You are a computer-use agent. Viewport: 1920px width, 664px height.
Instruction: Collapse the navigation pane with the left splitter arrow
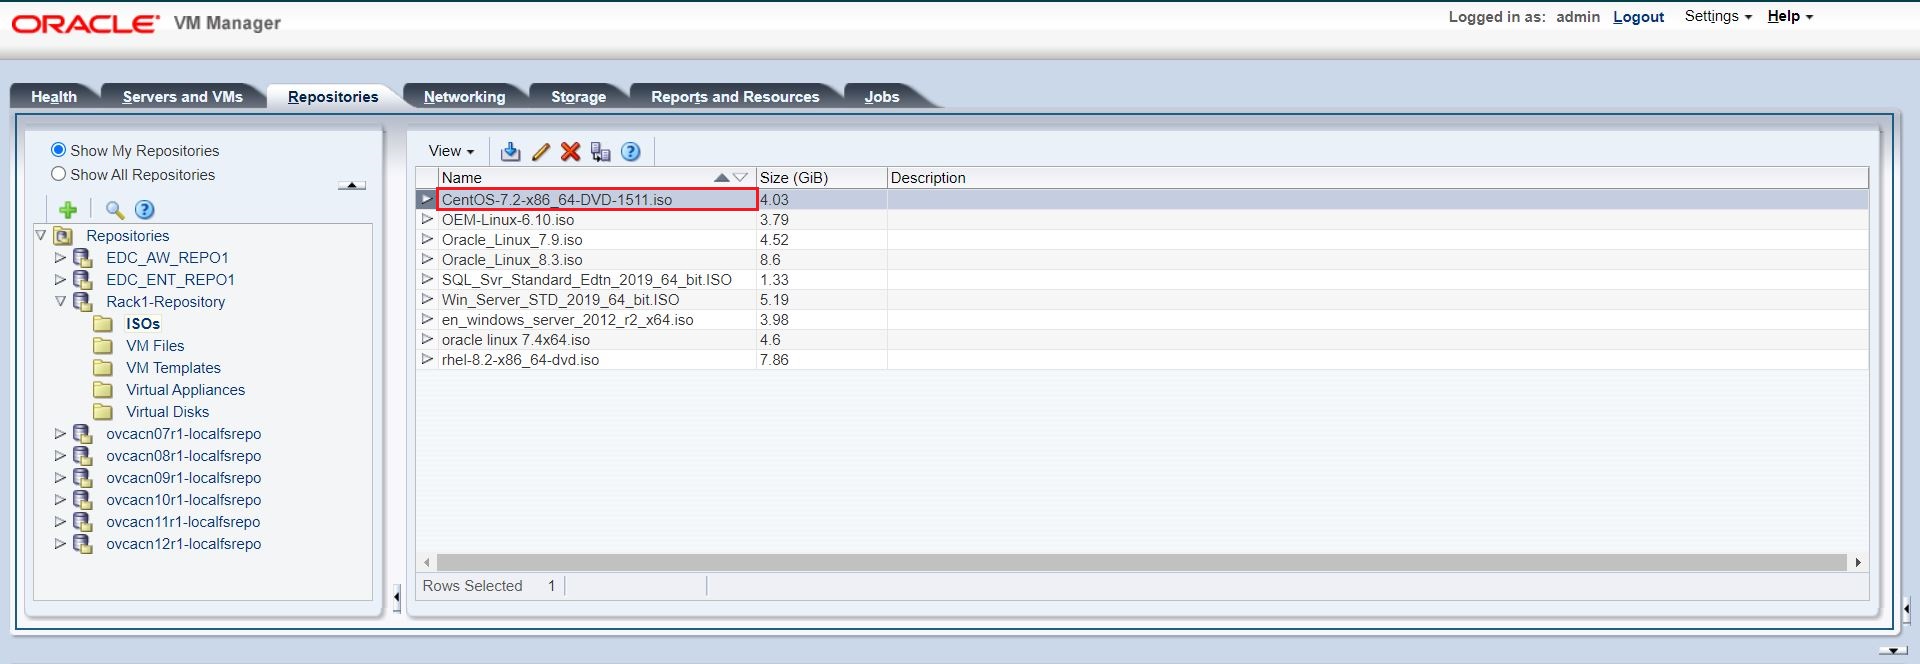pos(397,598)
